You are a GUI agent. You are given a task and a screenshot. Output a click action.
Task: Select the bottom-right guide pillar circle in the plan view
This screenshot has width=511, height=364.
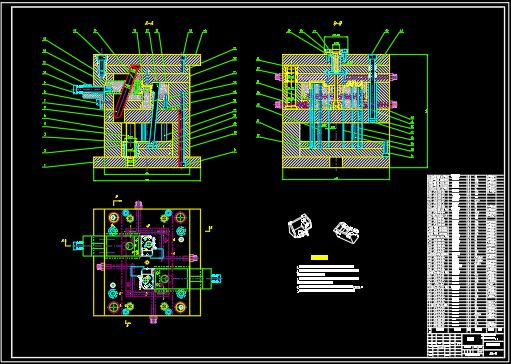coord(180,307)
